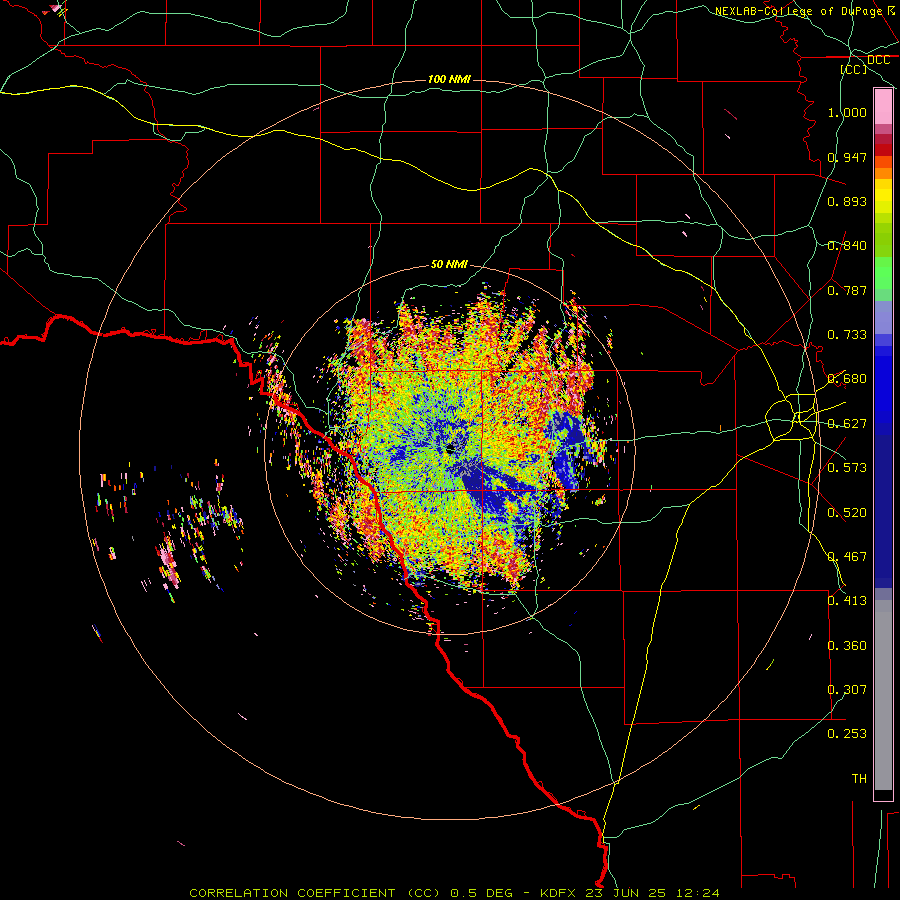
Task: Select the 100 NMI range ring label
Action: point(449,79)
